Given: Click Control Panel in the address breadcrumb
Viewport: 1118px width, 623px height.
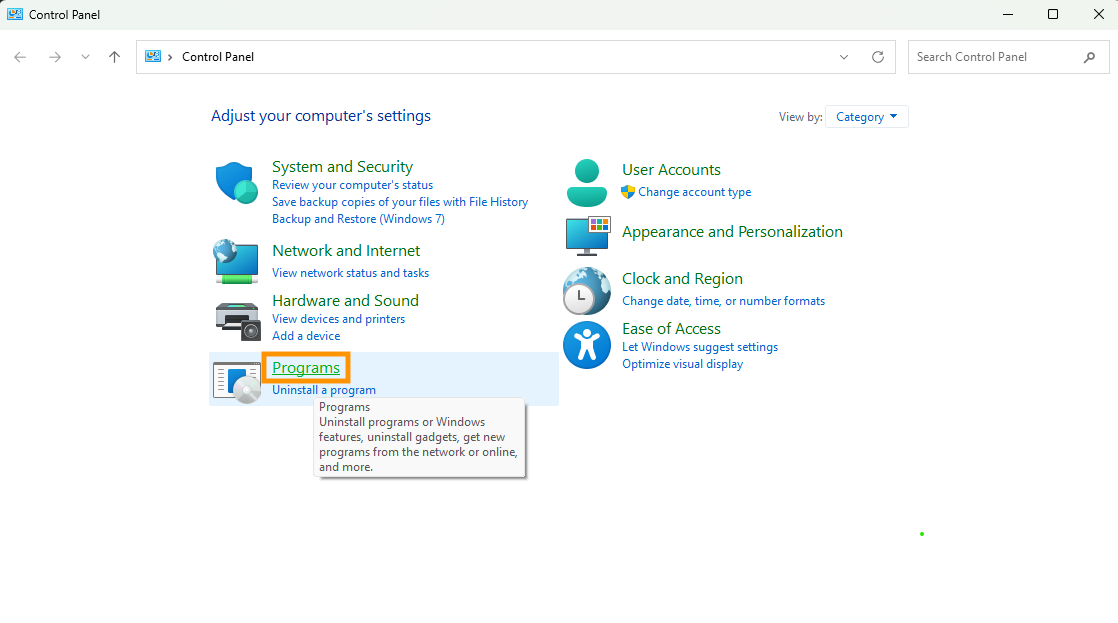Looking at the screenshot, I should pos(217,57).
